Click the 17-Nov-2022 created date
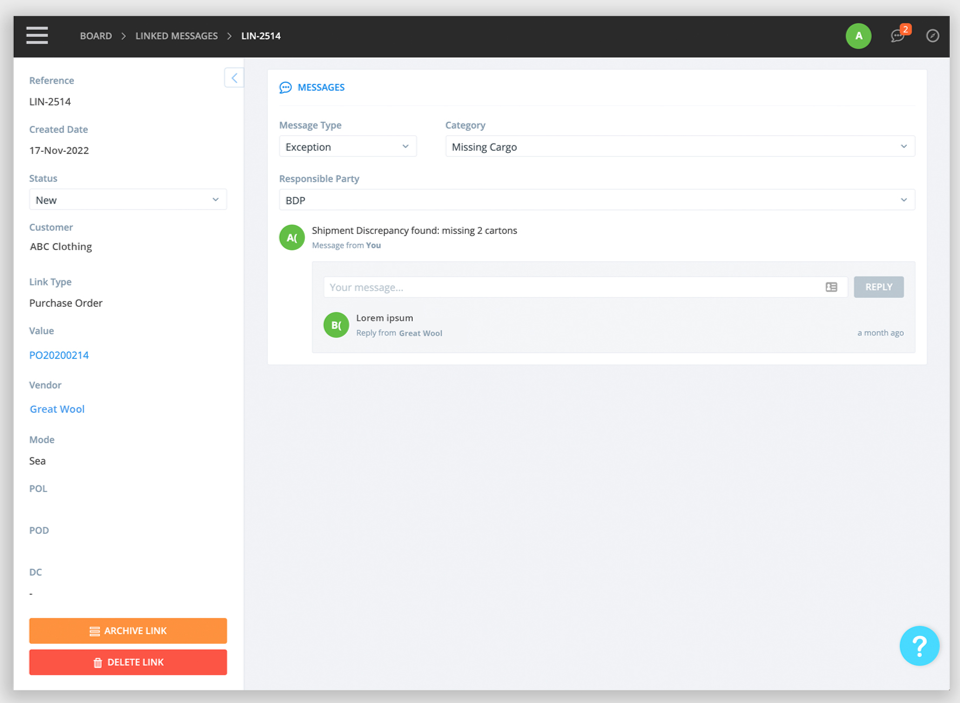The width and height of the screenshot is (960, 703). [x=59, y=151]
